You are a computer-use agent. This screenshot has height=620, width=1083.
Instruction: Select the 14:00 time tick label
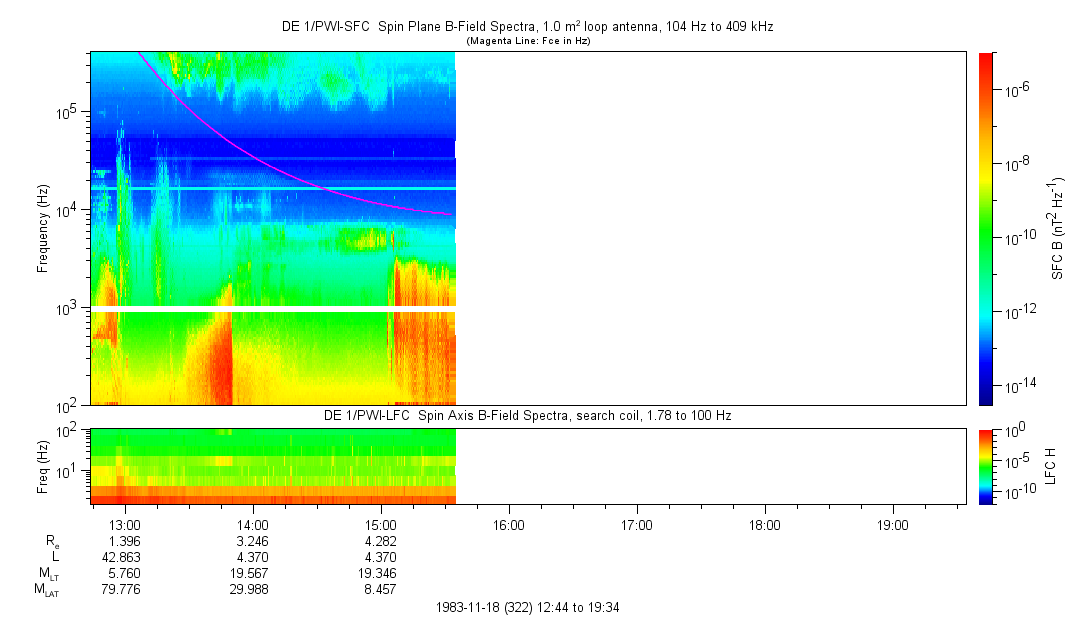252,524
